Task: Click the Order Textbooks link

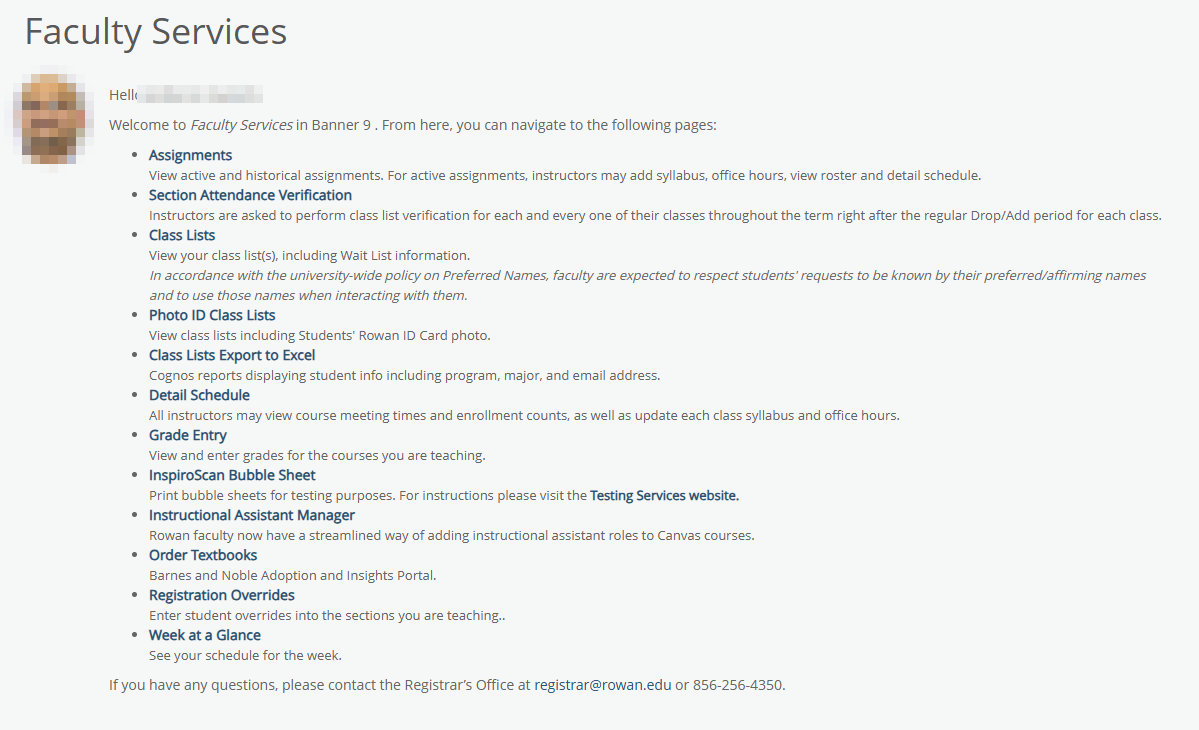Action: tap(203, 555)
